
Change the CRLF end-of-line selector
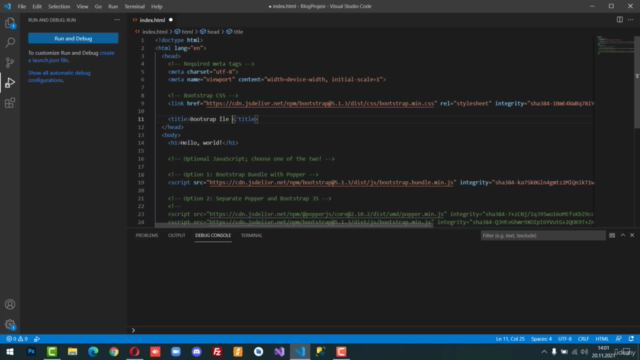[x=583, y=339]
